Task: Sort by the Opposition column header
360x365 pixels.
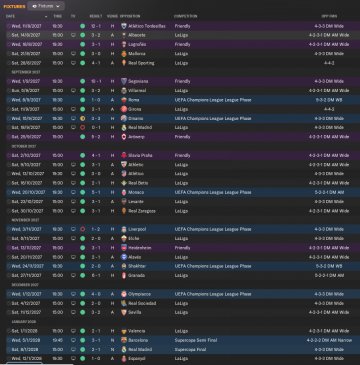Action: tap(130, 16)
